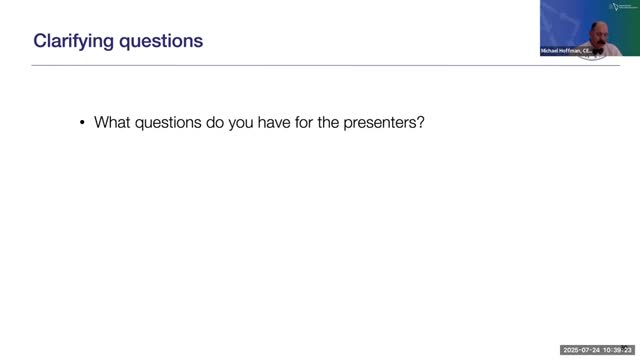Click the presenter's face in the webcam video
This screenshot has width=640, height=360.
pyautogui.click(x=599, y=35)
